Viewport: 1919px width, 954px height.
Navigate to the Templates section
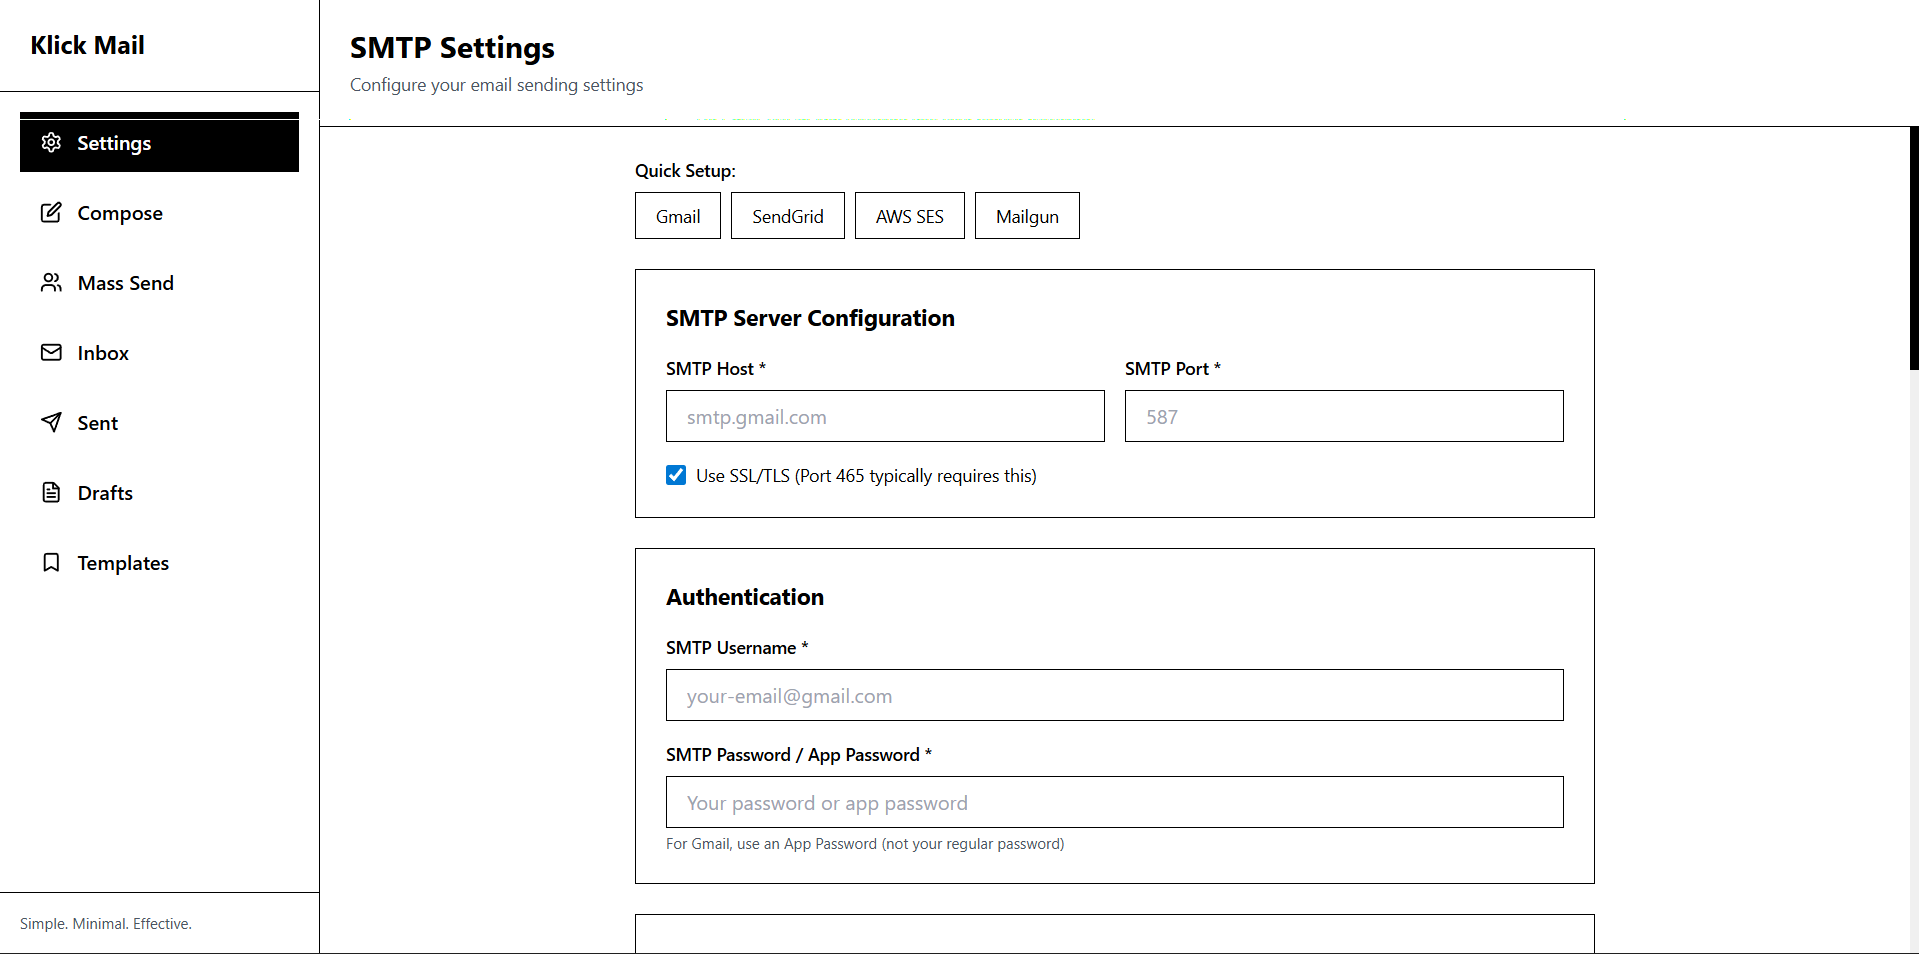[123, 562]
